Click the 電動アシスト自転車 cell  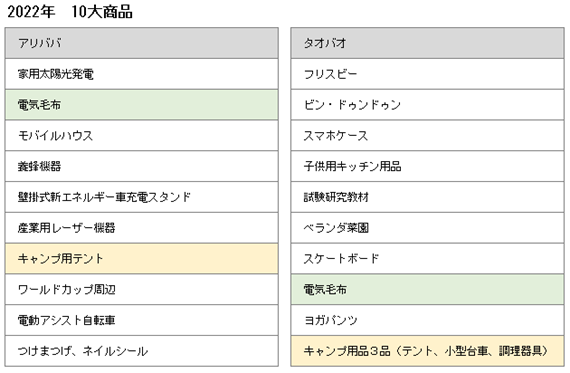click(x=142, y=320)
